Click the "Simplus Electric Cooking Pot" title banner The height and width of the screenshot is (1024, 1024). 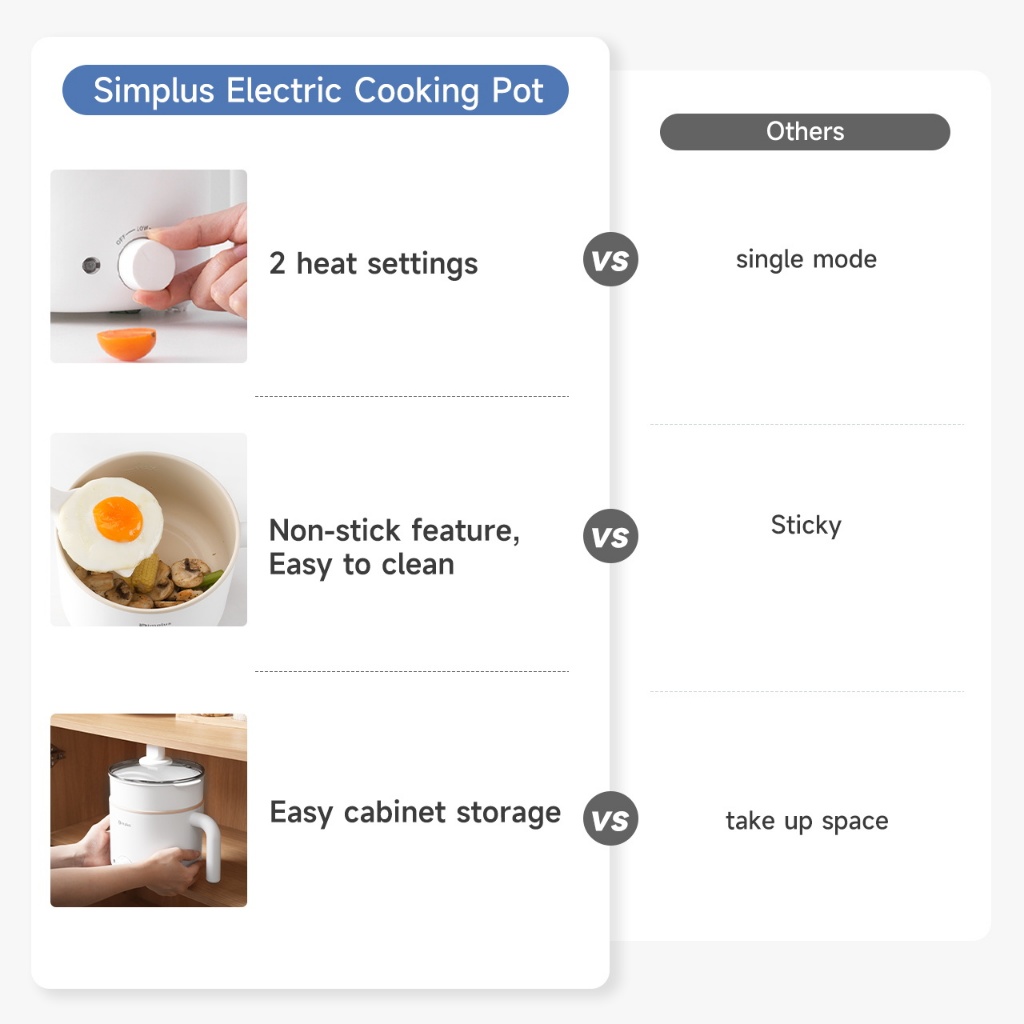click(315, 91)
